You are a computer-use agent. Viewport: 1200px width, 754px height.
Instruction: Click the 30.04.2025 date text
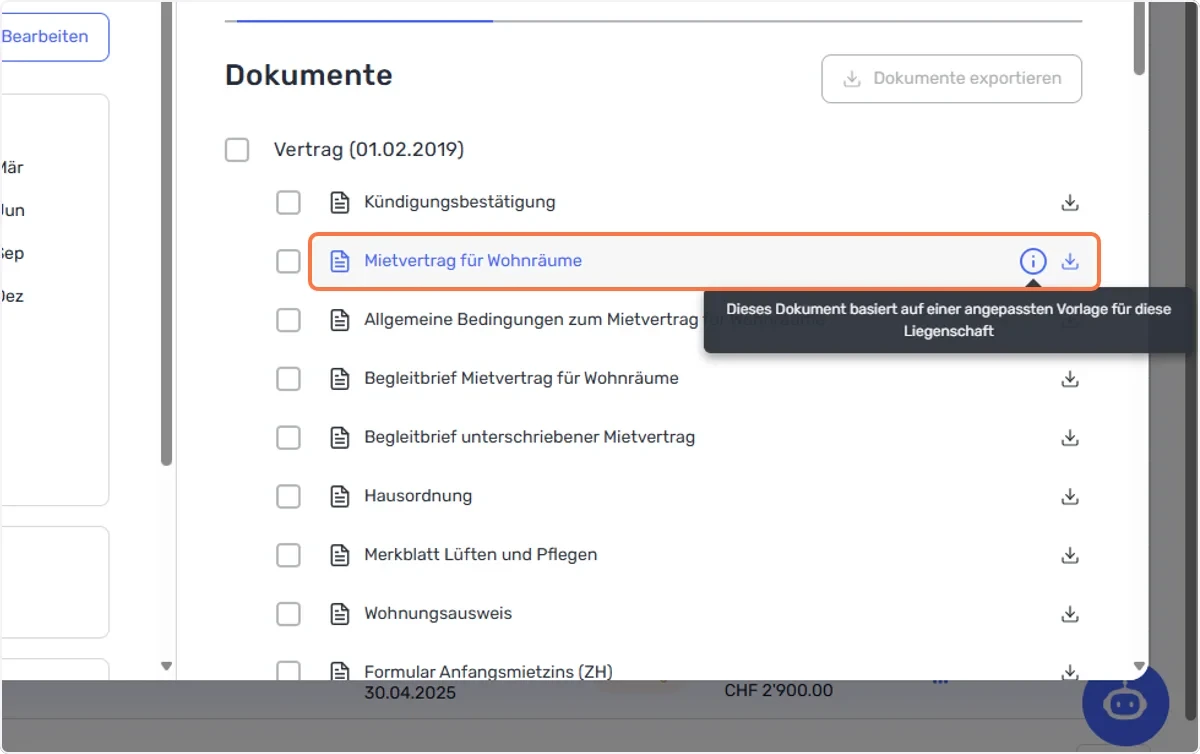tap(408, 691)
